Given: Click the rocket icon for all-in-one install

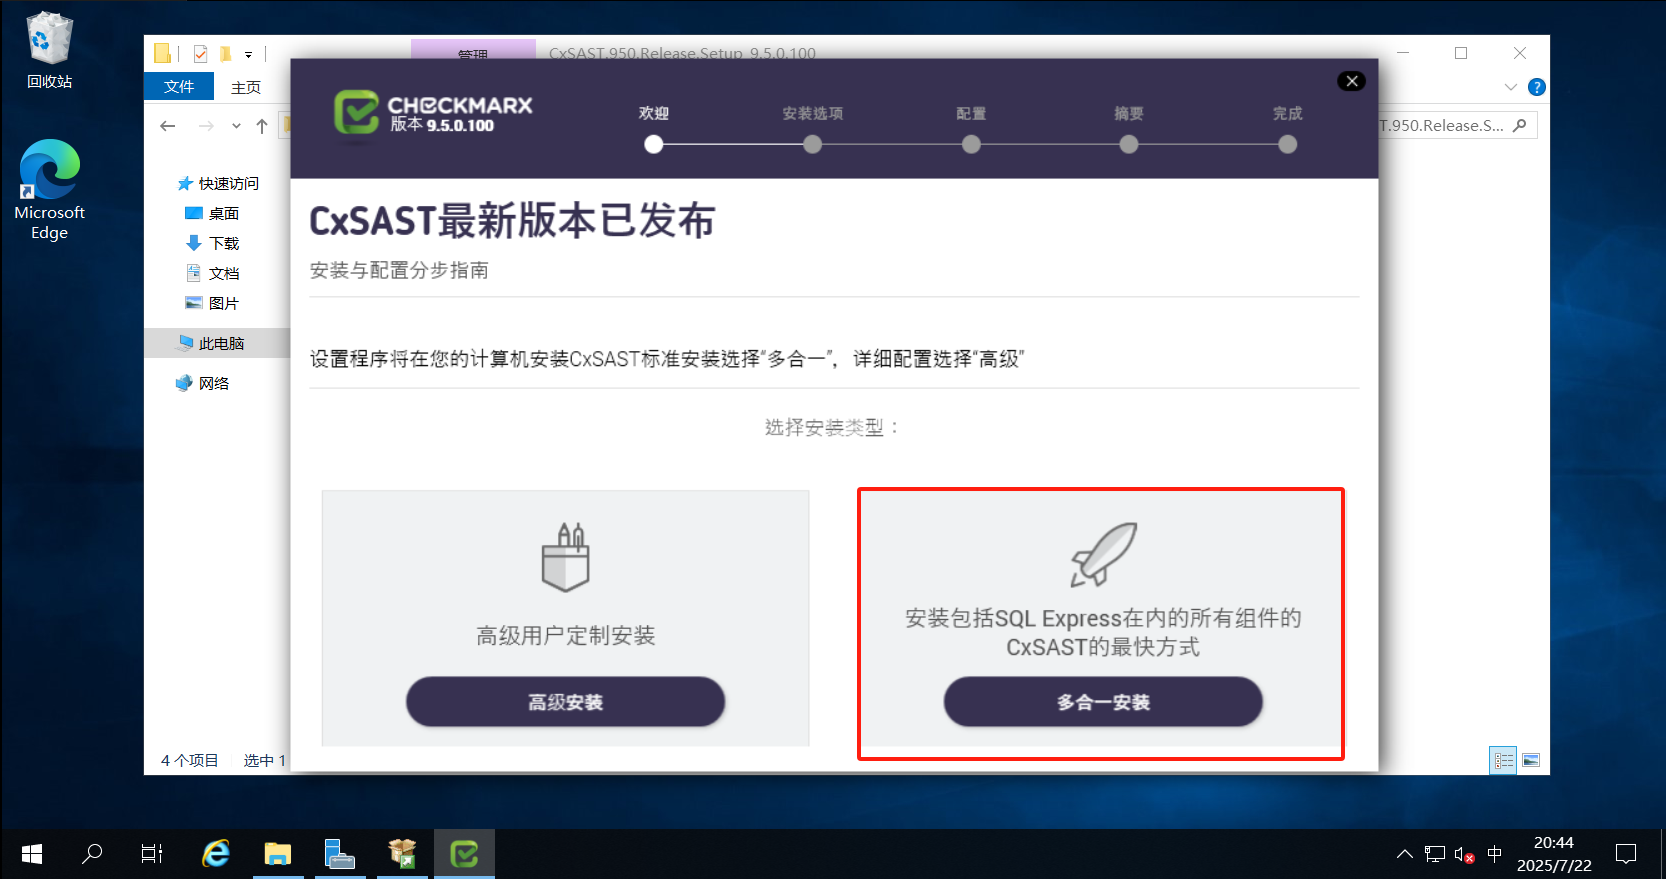Looking at the screenshot, I should pos(1104,554).
